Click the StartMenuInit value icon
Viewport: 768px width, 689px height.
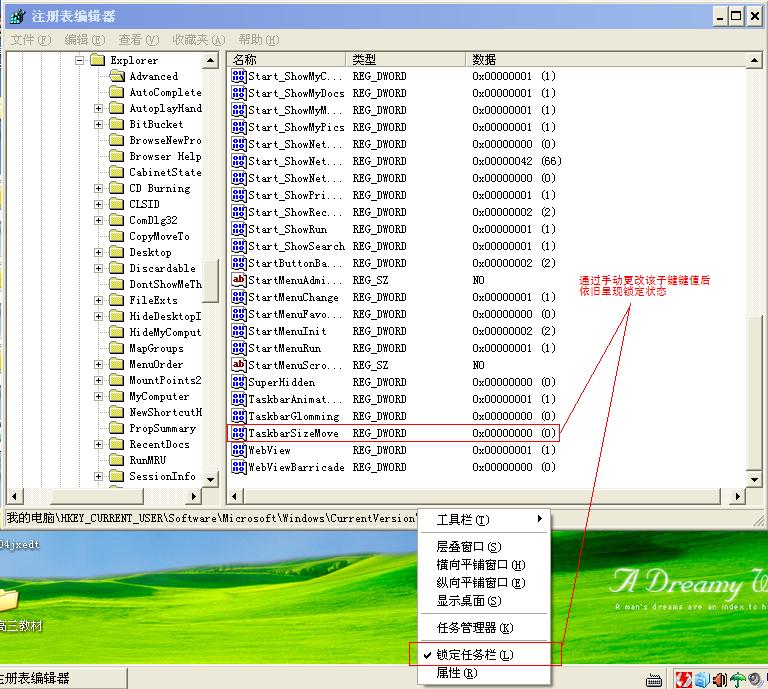coord(239,331)
